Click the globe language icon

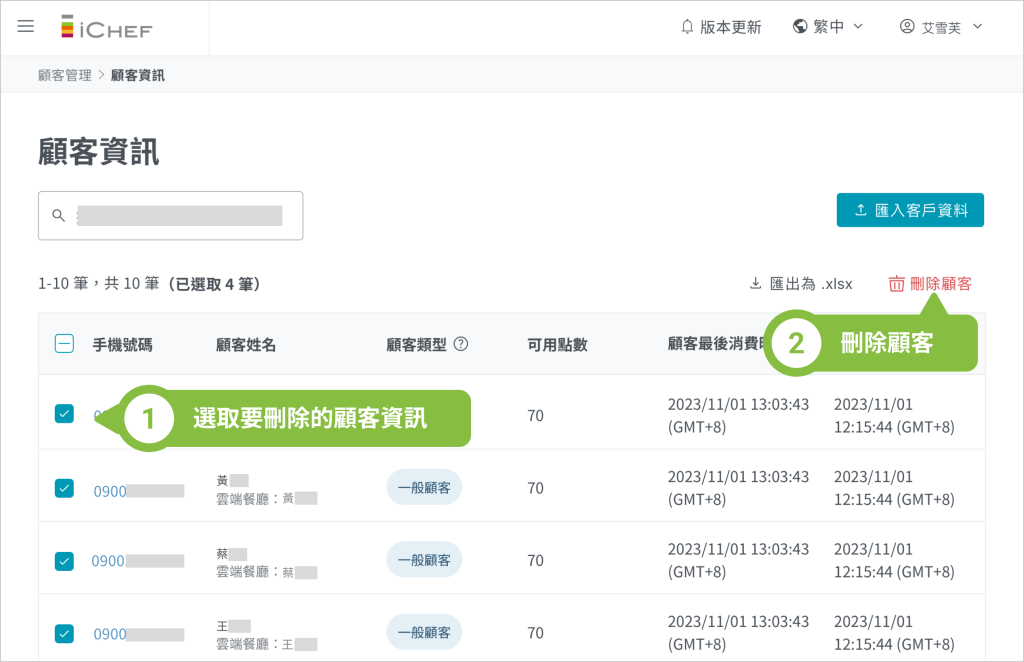[799, 27]
